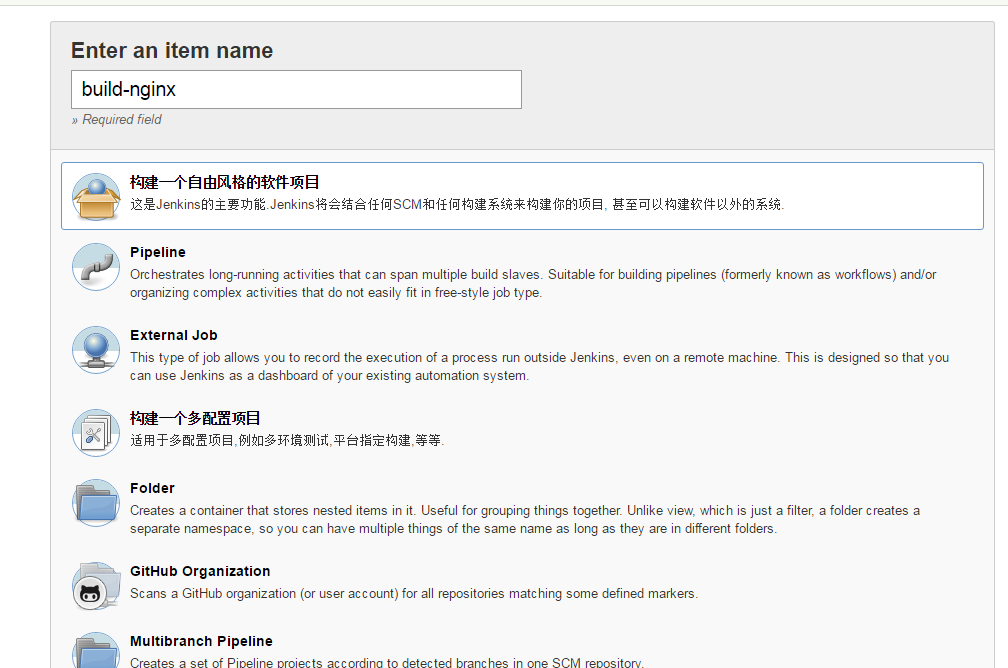The height and width of the screenshot is (668, 1008).
Task: Click the GitHub Organization octocat icon
Action: point(96,586)
